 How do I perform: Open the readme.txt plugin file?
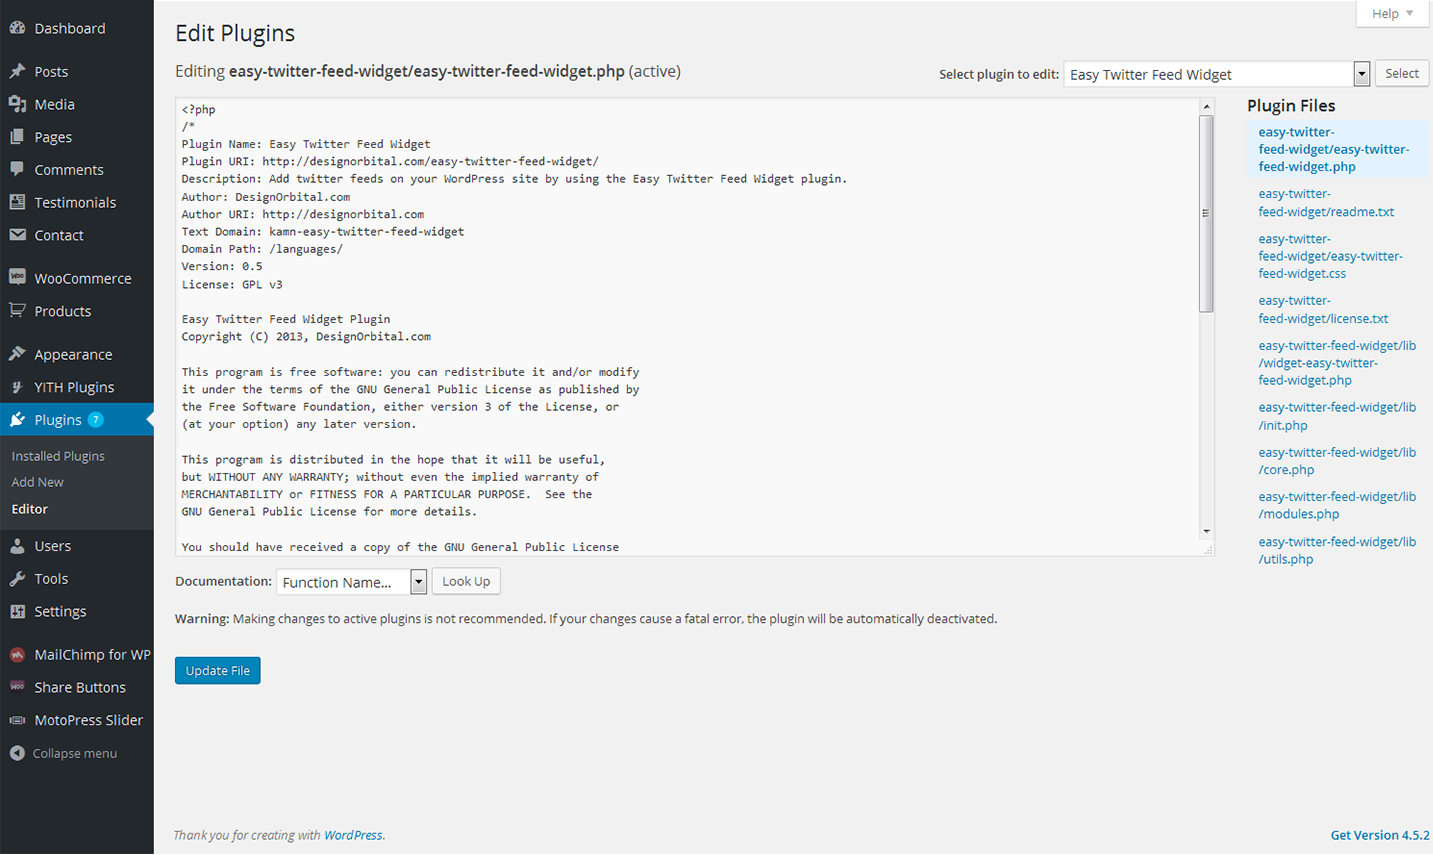[1325, 203]
